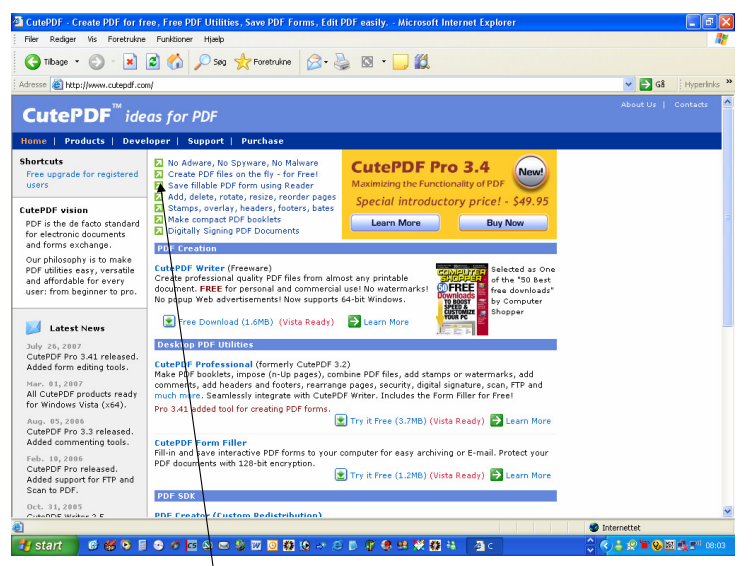Click the green Gå go arrow

[646, 84]
